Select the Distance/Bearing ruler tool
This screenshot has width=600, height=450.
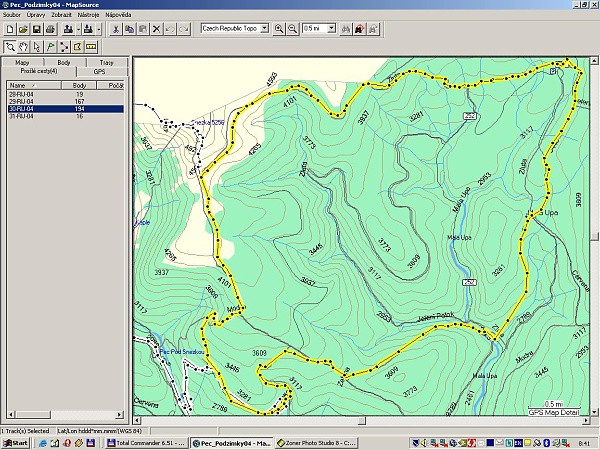tap(91, 47)
